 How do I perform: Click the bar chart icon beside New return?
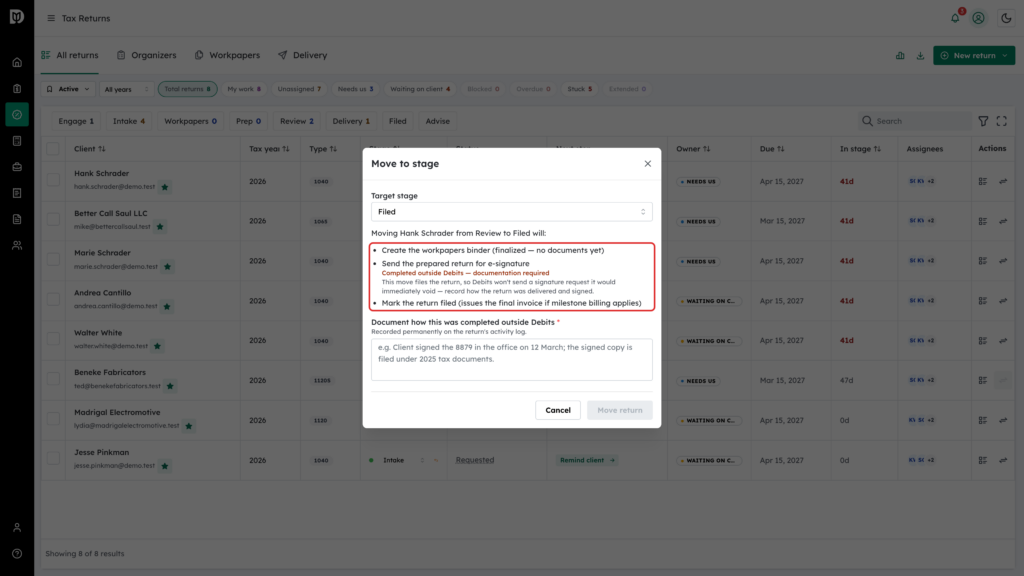[x=900, y=56]
